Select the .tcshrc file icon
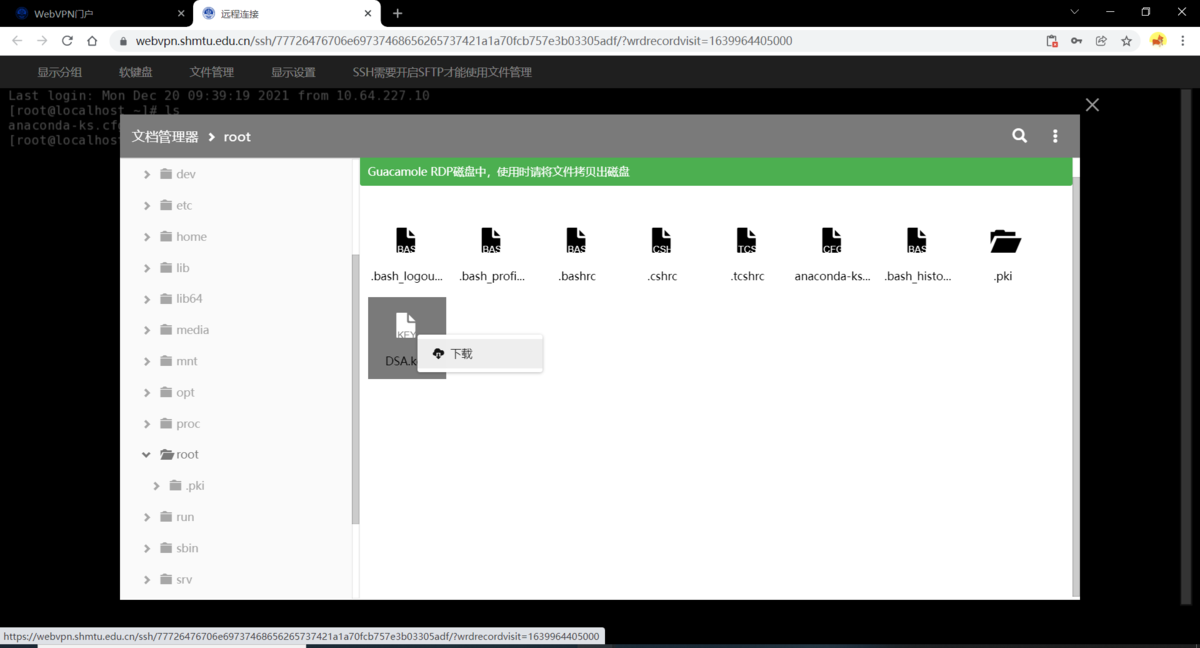 click(746, 242)
